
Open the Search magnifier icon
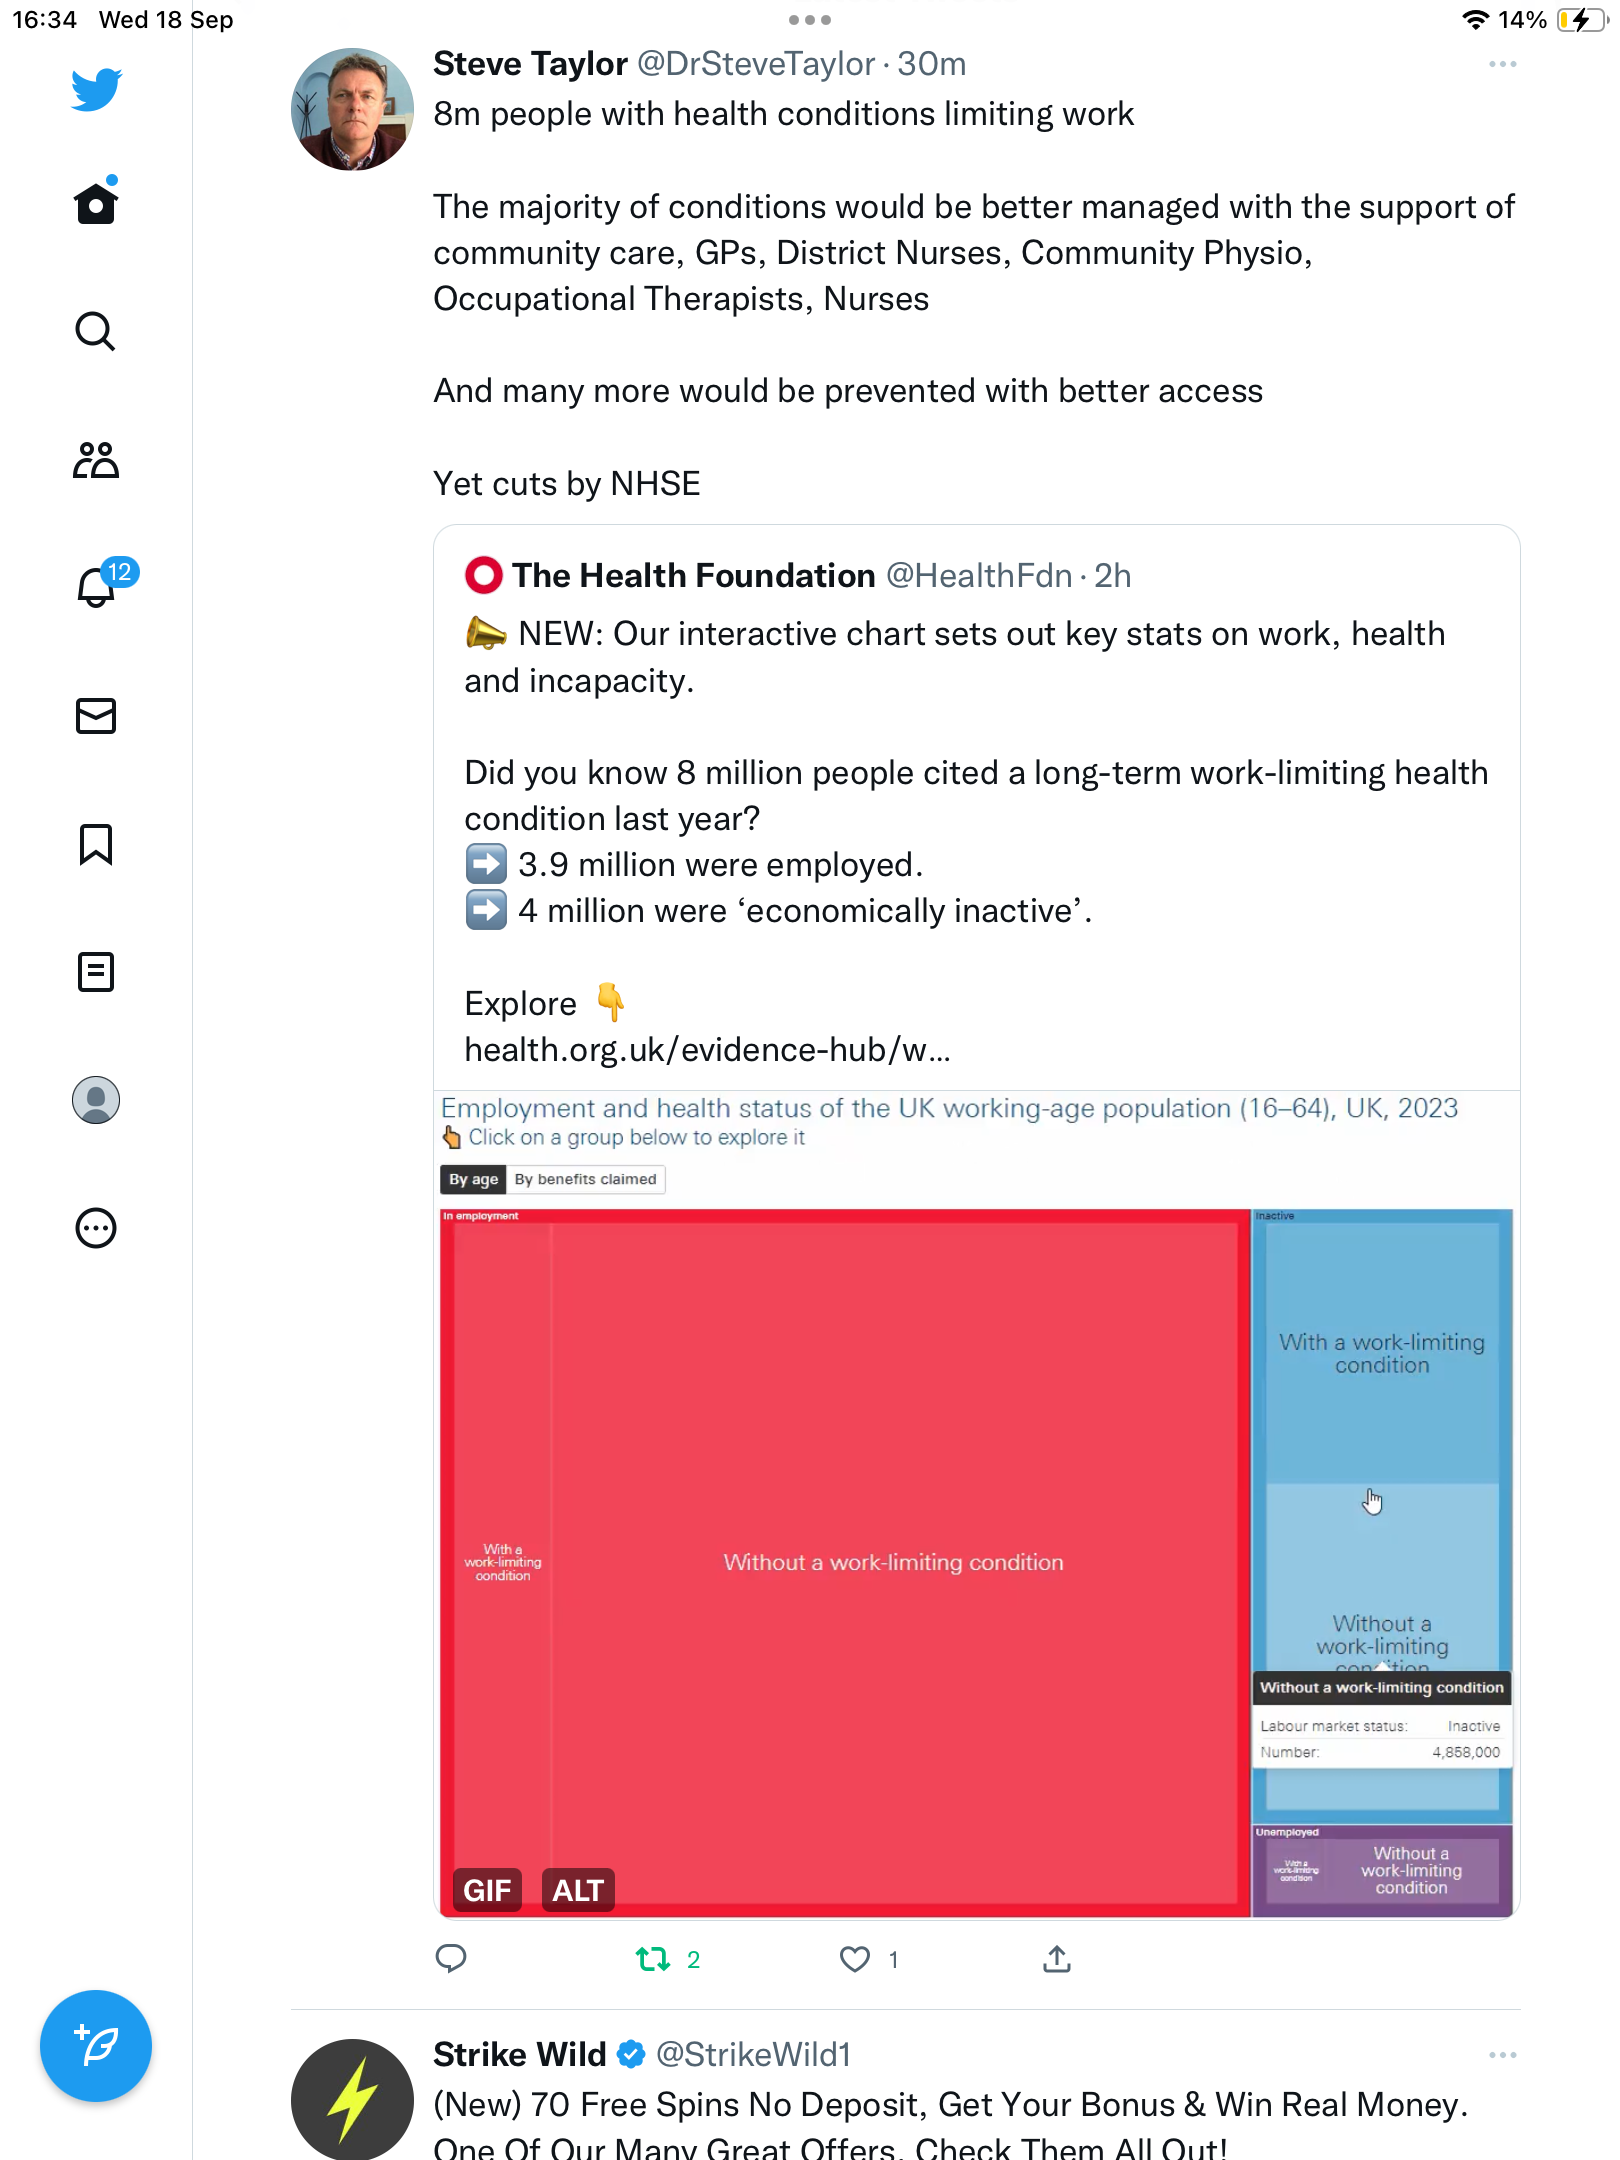tap(96, 331)
